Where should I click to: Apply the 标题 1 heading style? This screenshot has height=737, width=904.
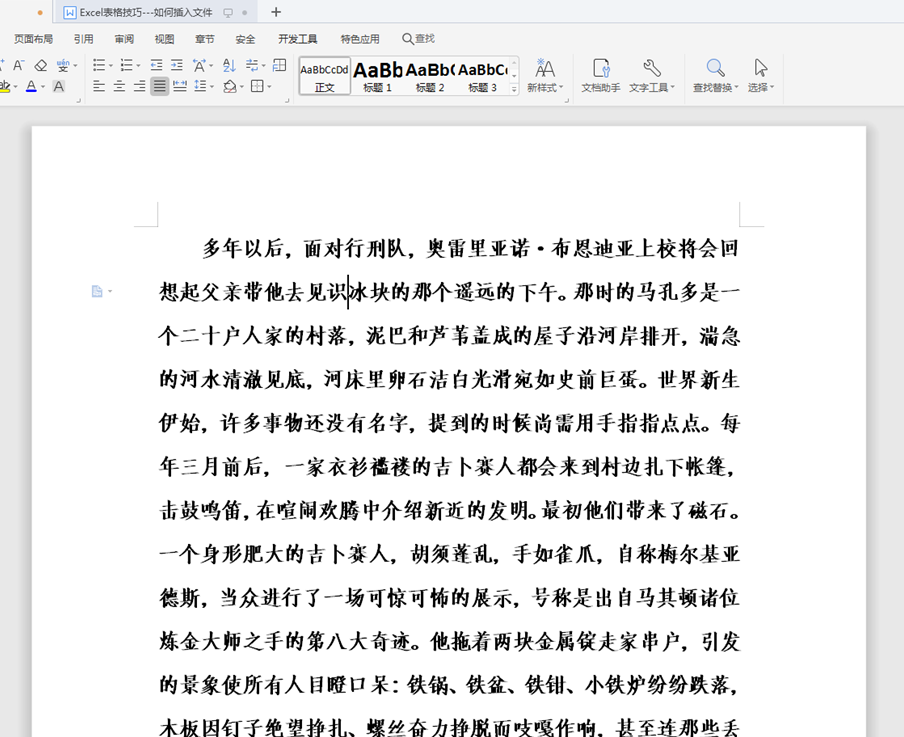click(x=378, y=75)
